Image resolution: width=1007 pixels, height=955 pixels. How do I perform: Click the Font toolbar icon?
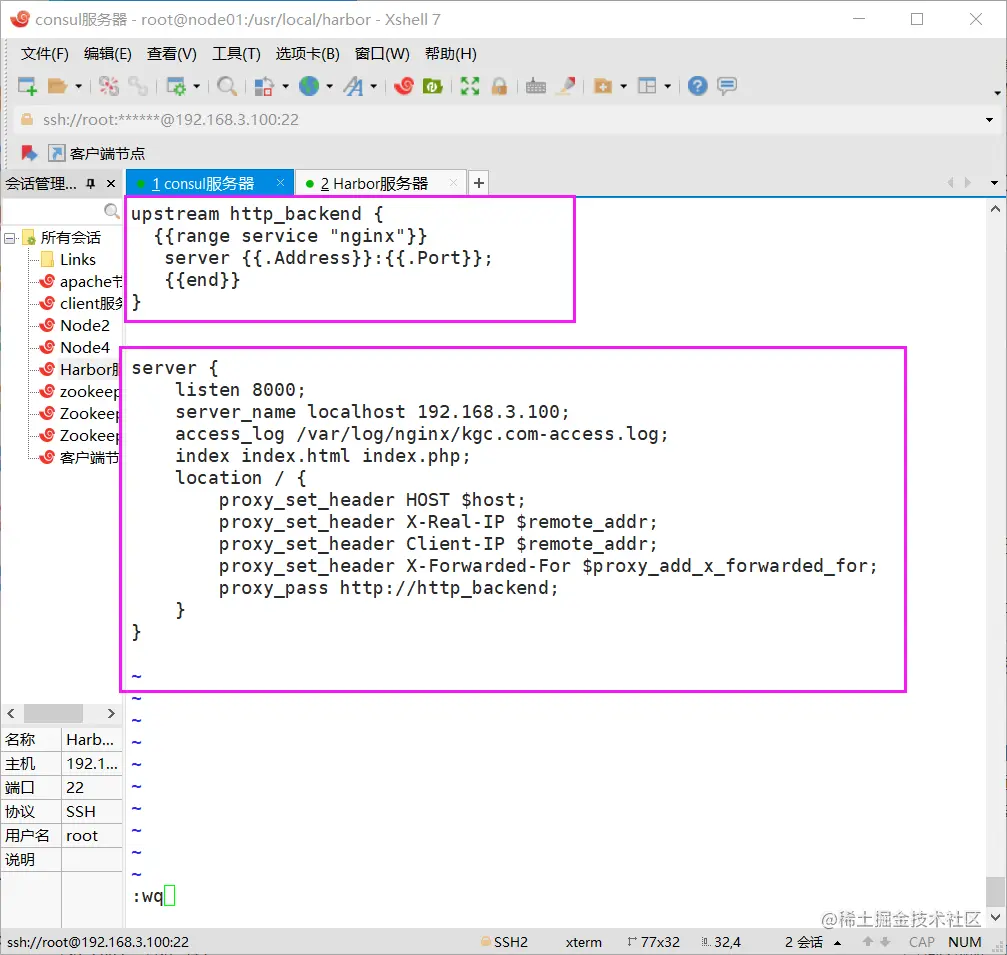(x=353, y=86)
